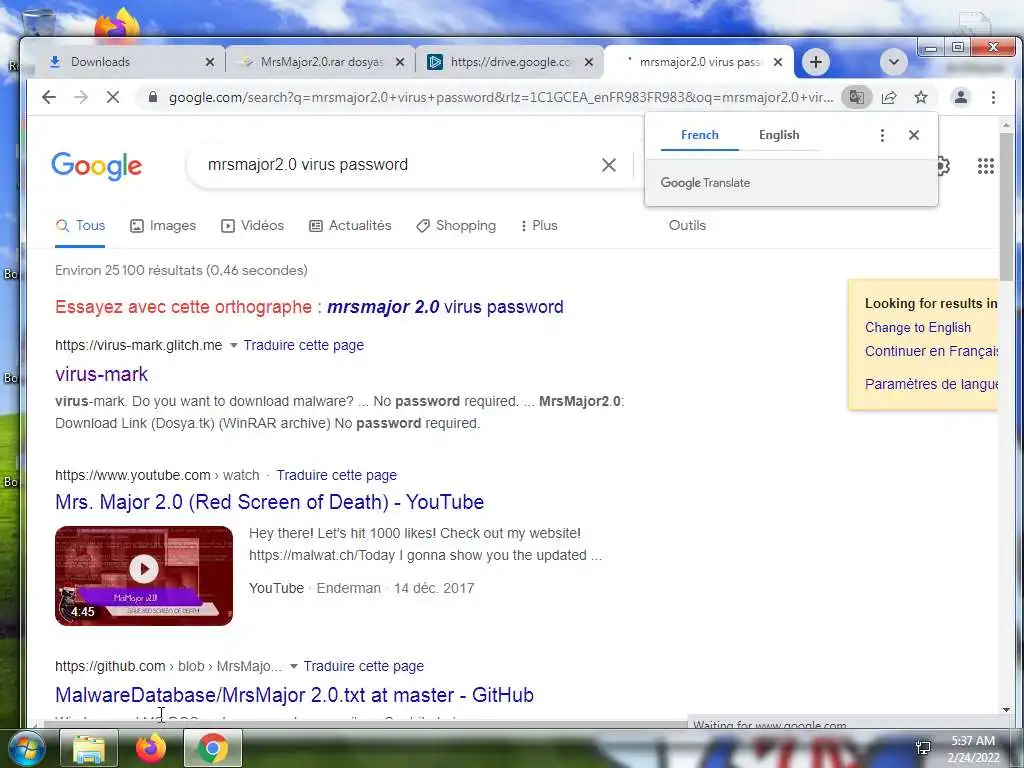The width and height of the screenshot is (1024, 768).
Task: Expand the Plus menu
Action: coord(539,225)
